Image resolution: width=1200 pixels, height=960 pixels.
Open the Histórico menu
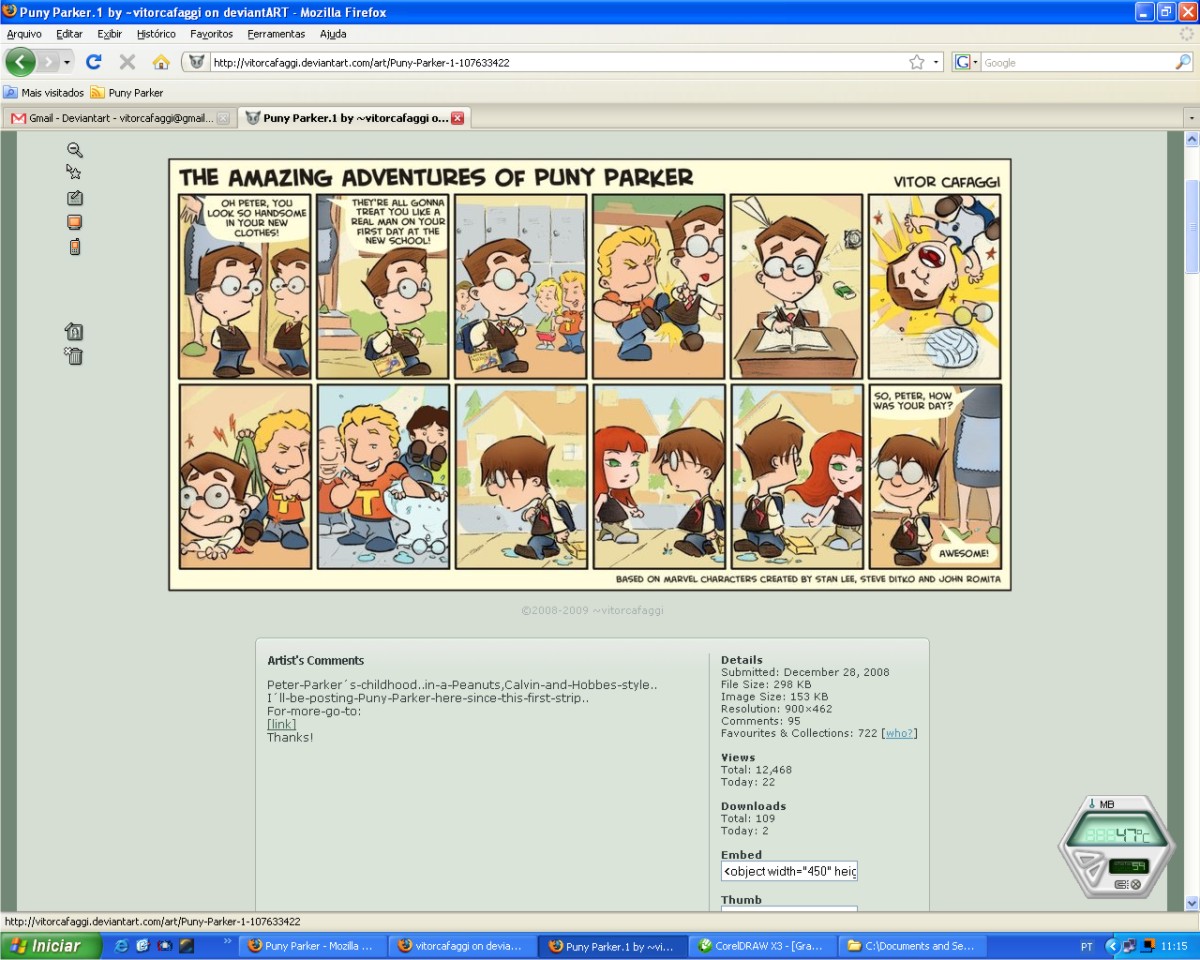click(156, 34)
